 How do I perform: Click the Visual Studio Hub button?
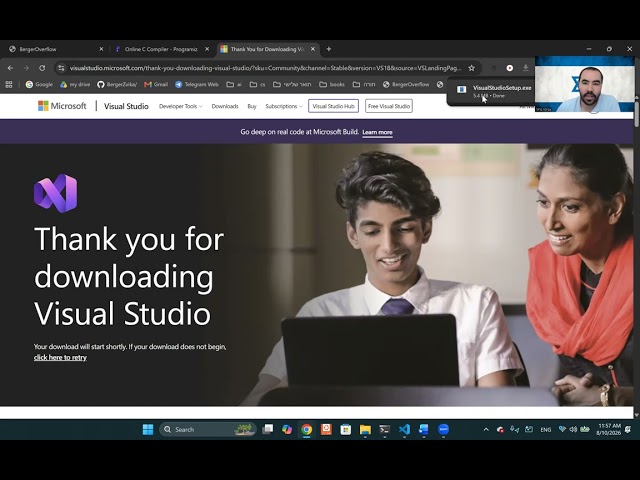coord(333,106)
